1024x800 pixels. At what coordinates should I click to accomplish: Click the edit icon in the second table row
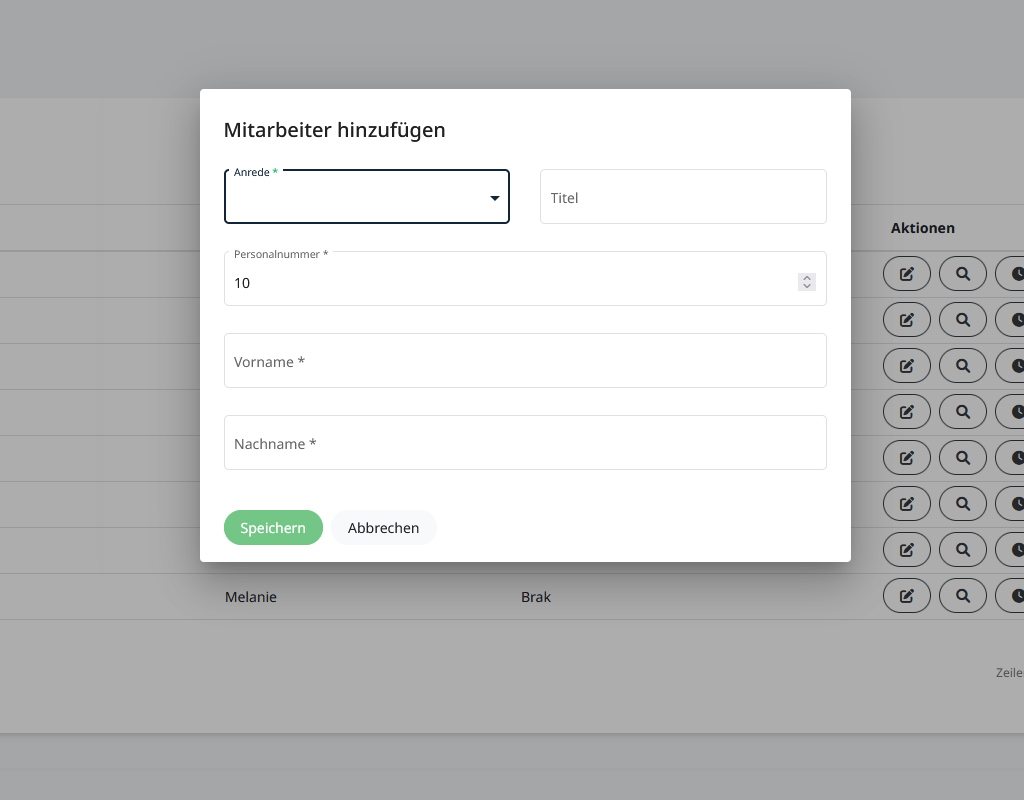pyautogui.click(x=906, y=320)
